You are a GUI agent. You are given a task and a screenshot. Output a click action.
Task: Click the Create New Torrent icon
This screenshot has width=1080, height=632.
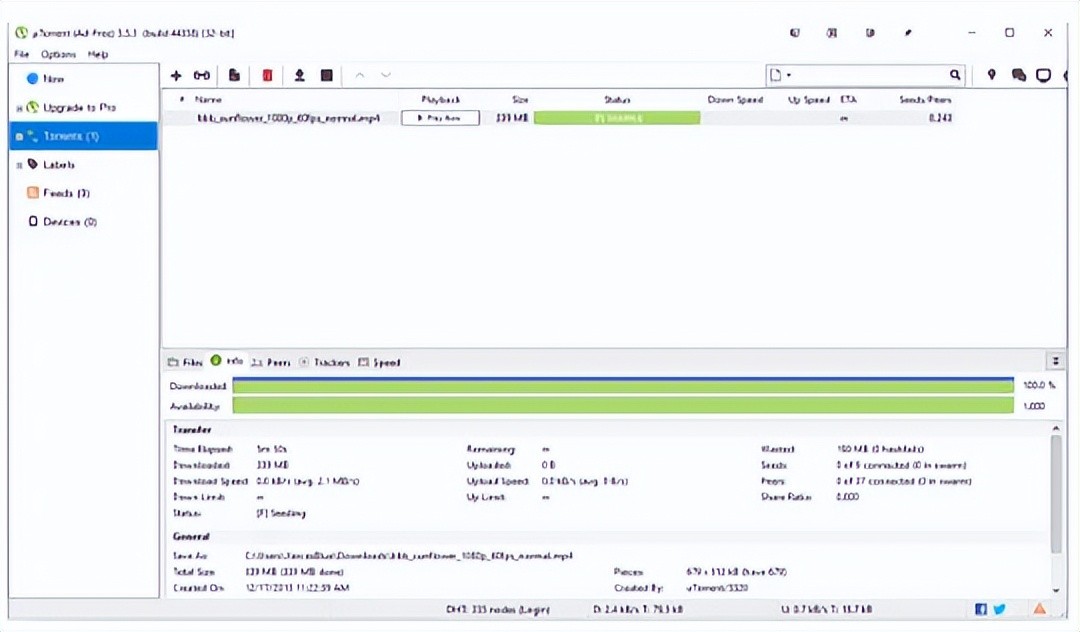(234, 75)
